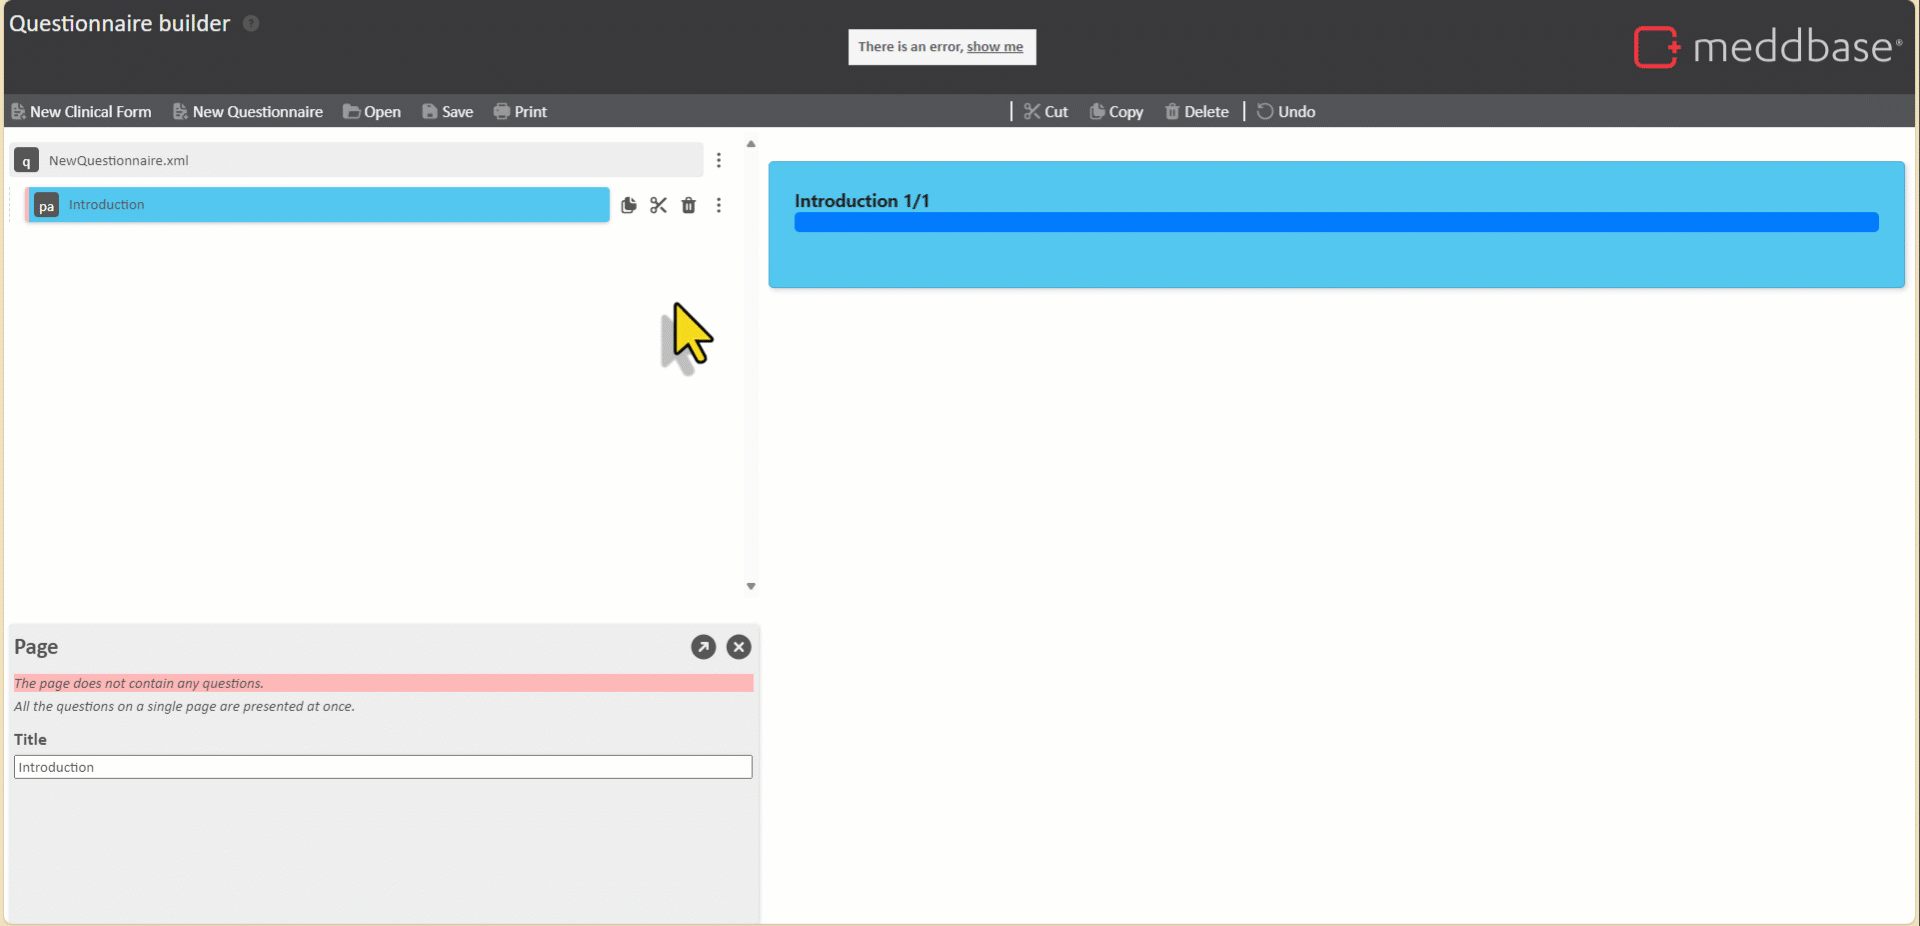Click Copy in the top toolbar
Image resolution: width=1920 pixels, height=926 pixels.
click(1116, 112)
